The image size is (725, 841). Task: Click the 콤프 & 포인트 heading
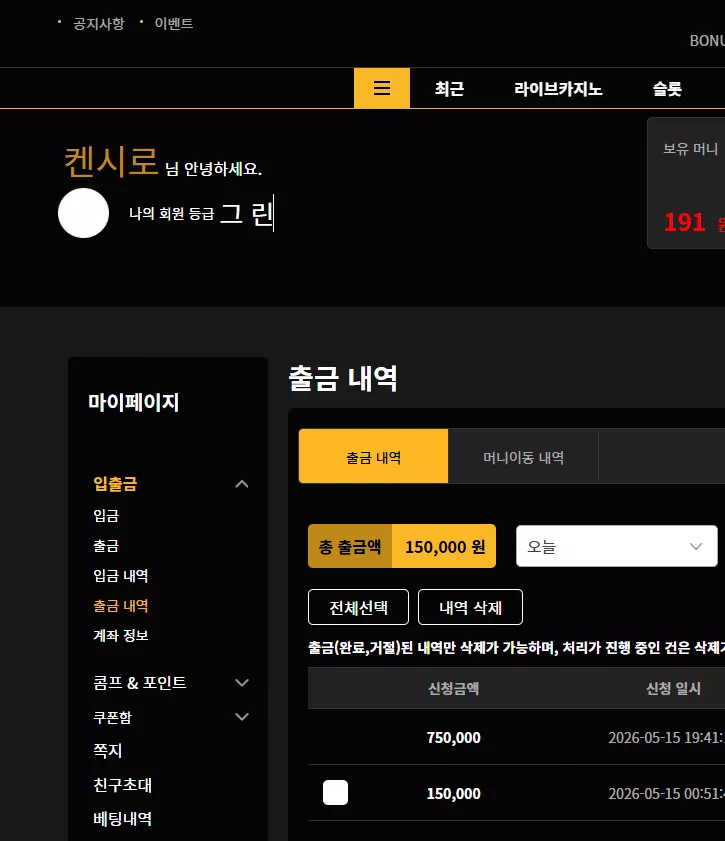click(x=139, y=683)
